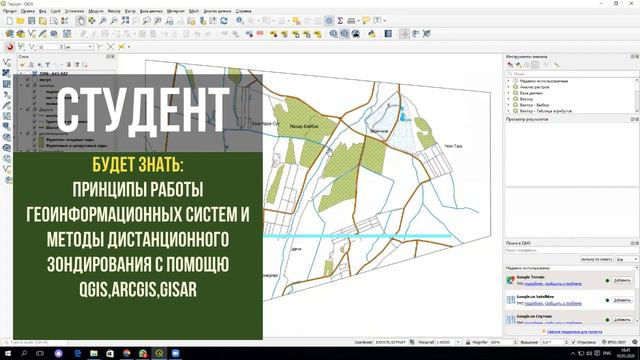Open Свежие геоданные для проекта link
This screenshot has width=640, height=360.
tap(574, 331)
